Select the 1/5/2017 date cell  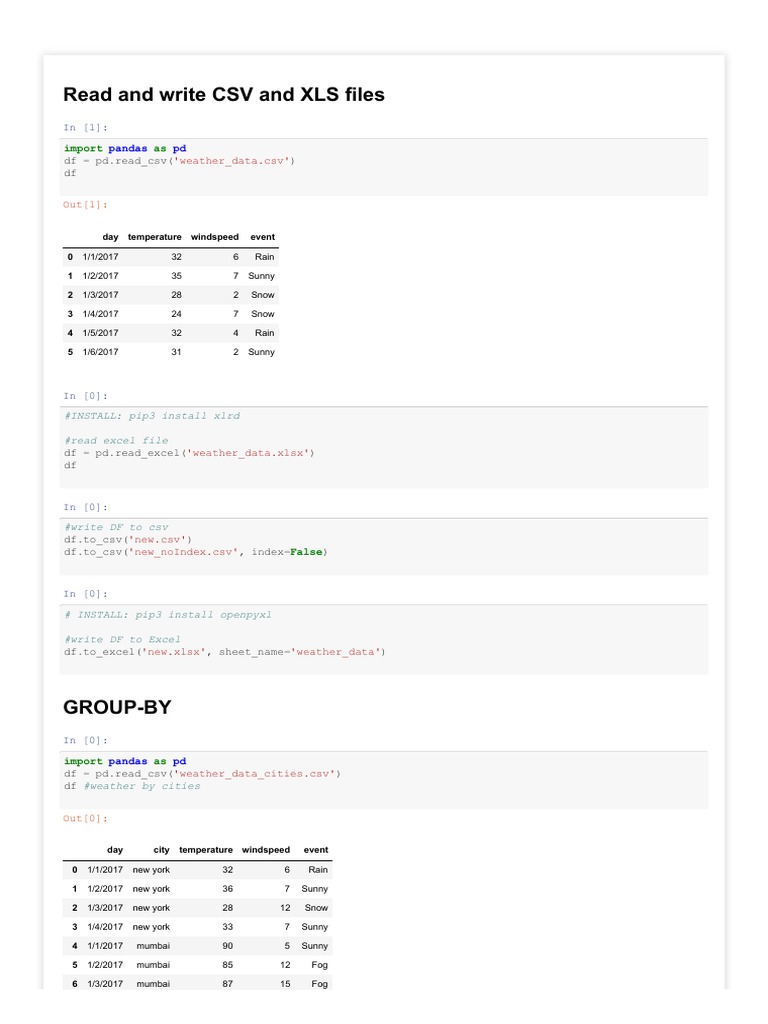[100, 333]
